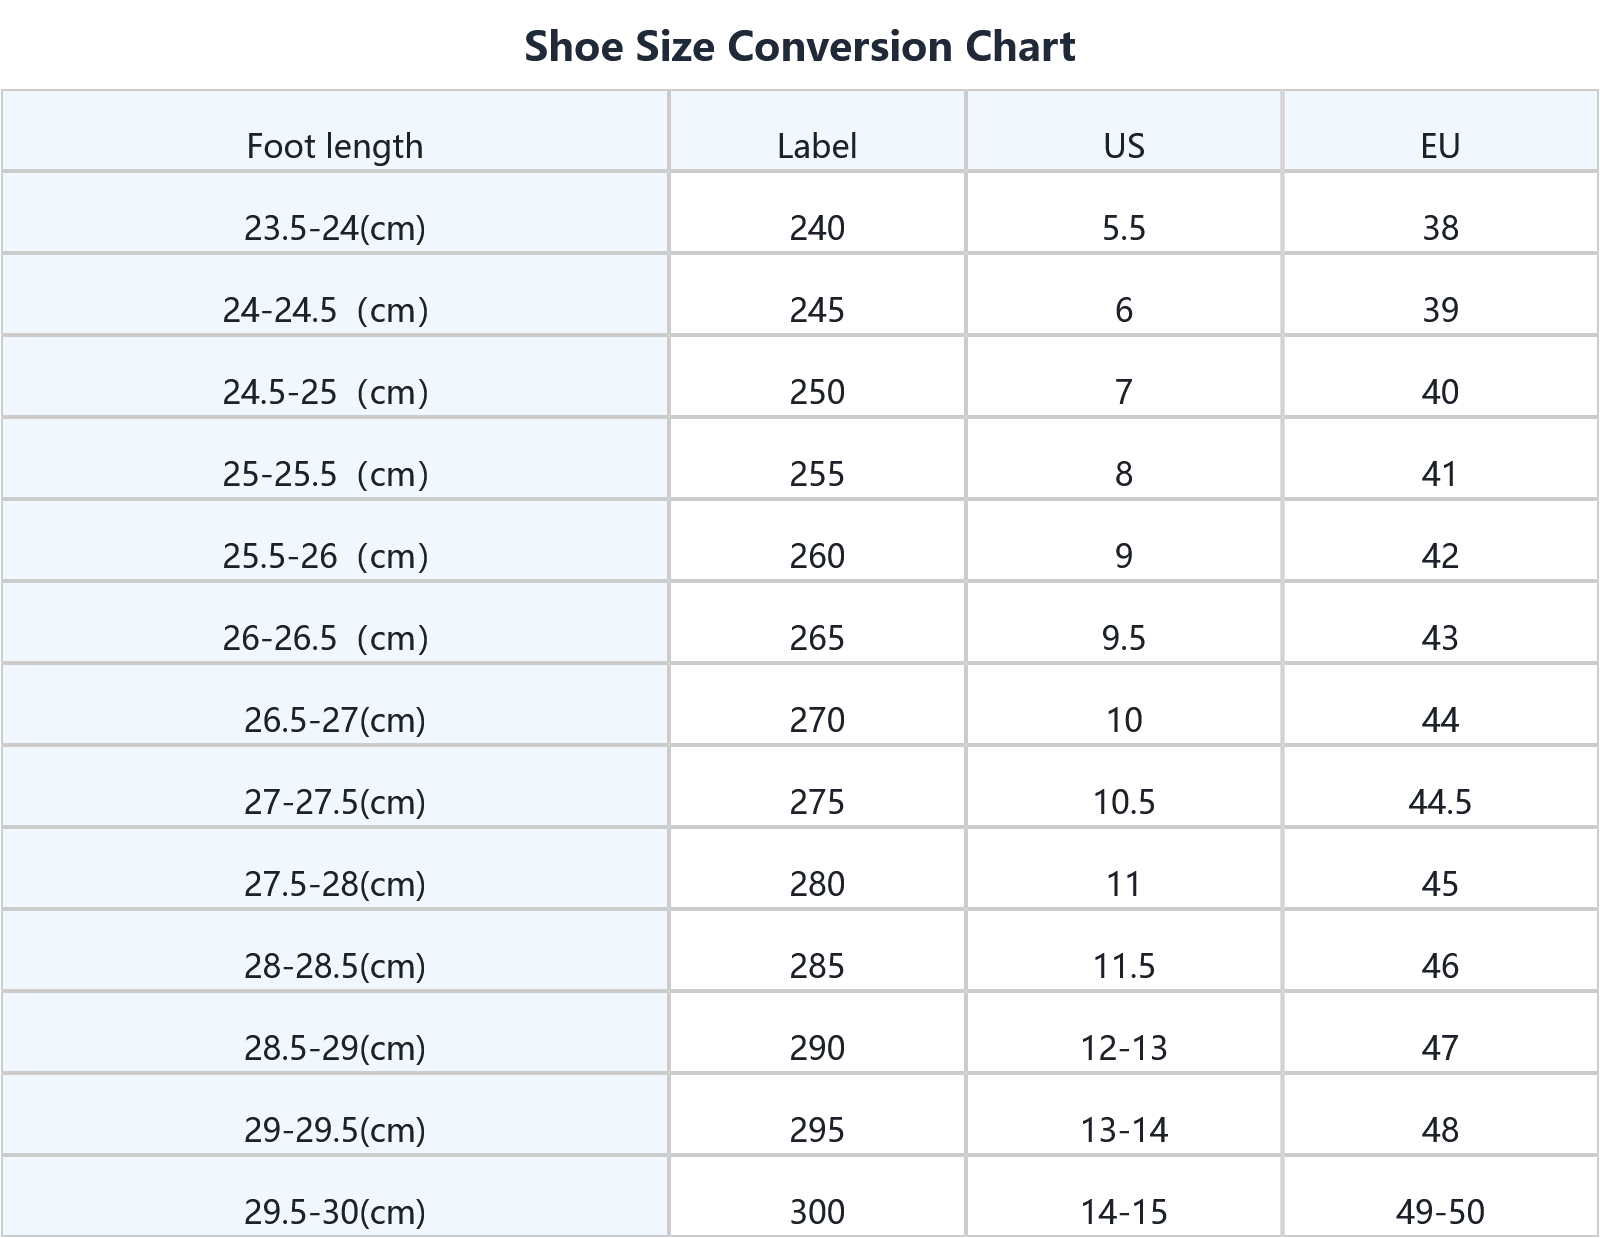
Task: Click the label 245 cell
Action: 817,310
